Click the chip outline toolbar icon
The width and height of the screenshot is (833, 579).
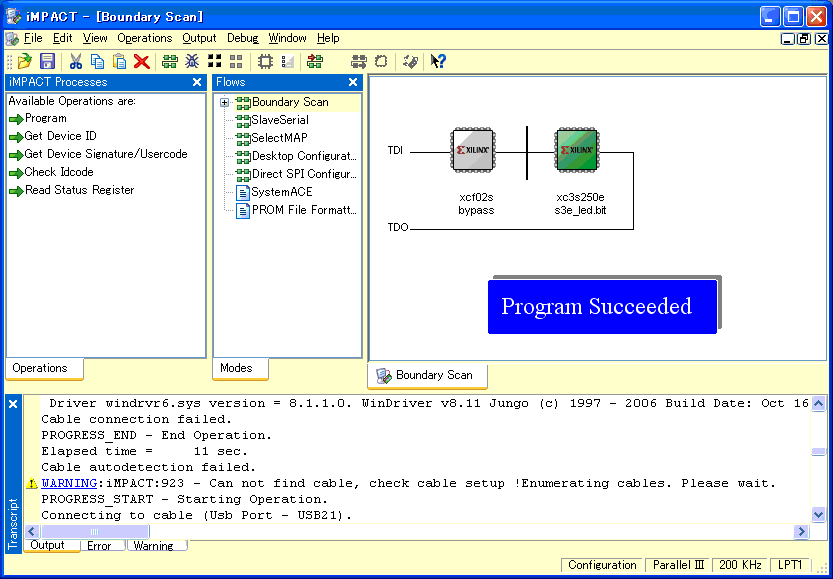pos(265,62)
